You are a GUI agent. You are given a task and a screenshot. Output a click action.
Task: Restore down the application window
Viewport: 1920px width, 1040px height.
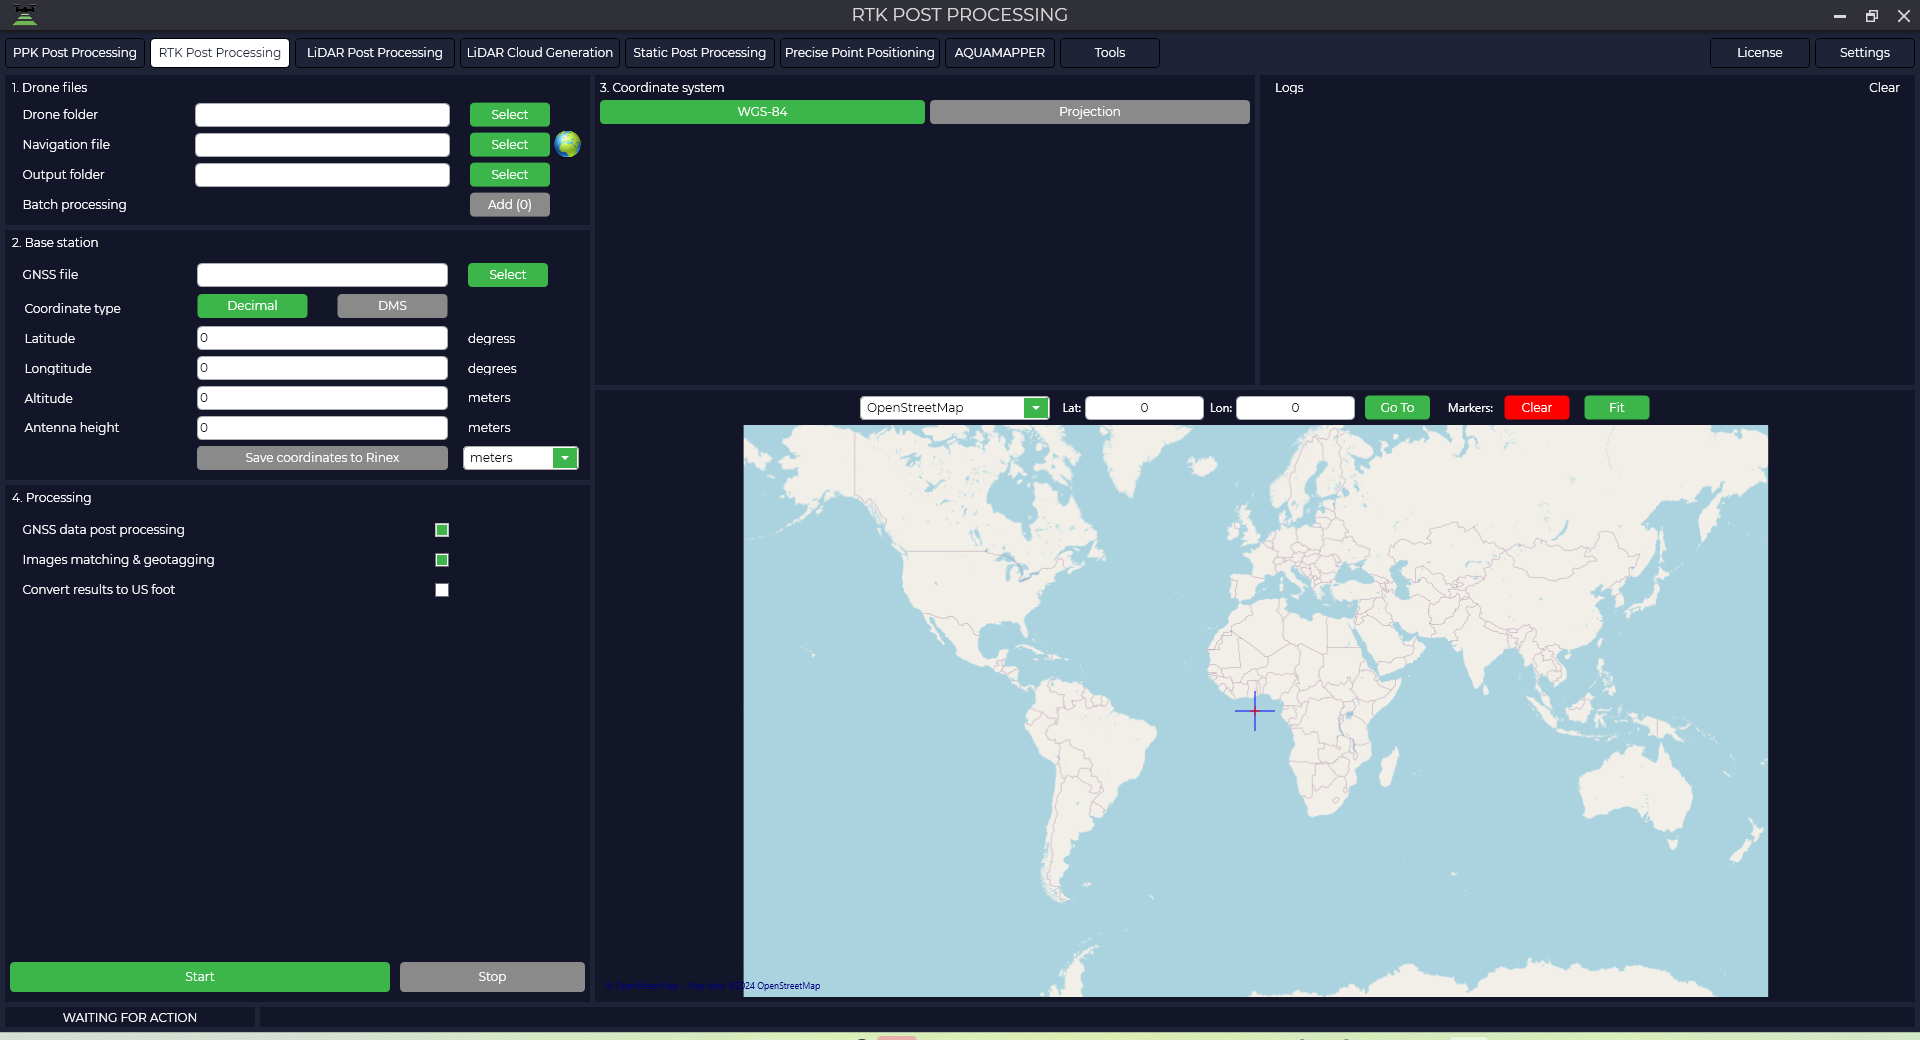pos(1871,16)
